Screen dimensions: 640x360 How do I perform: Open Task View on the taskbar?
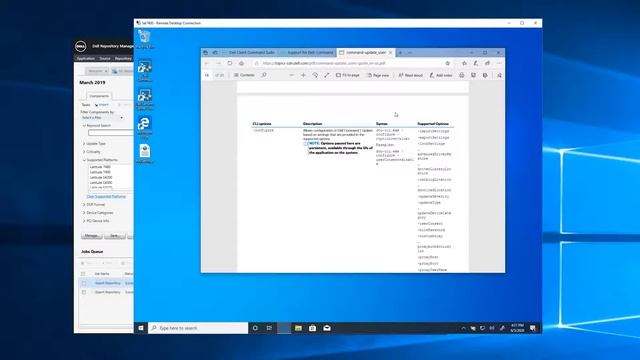coord(269,328)
